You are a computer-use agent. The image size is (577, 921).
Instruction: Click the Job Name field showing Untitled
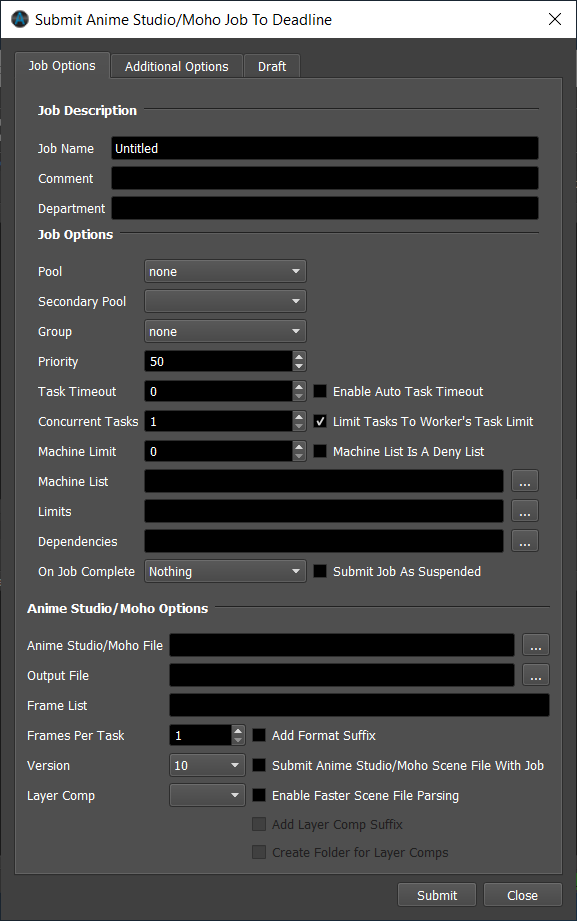tap(325, 148)
